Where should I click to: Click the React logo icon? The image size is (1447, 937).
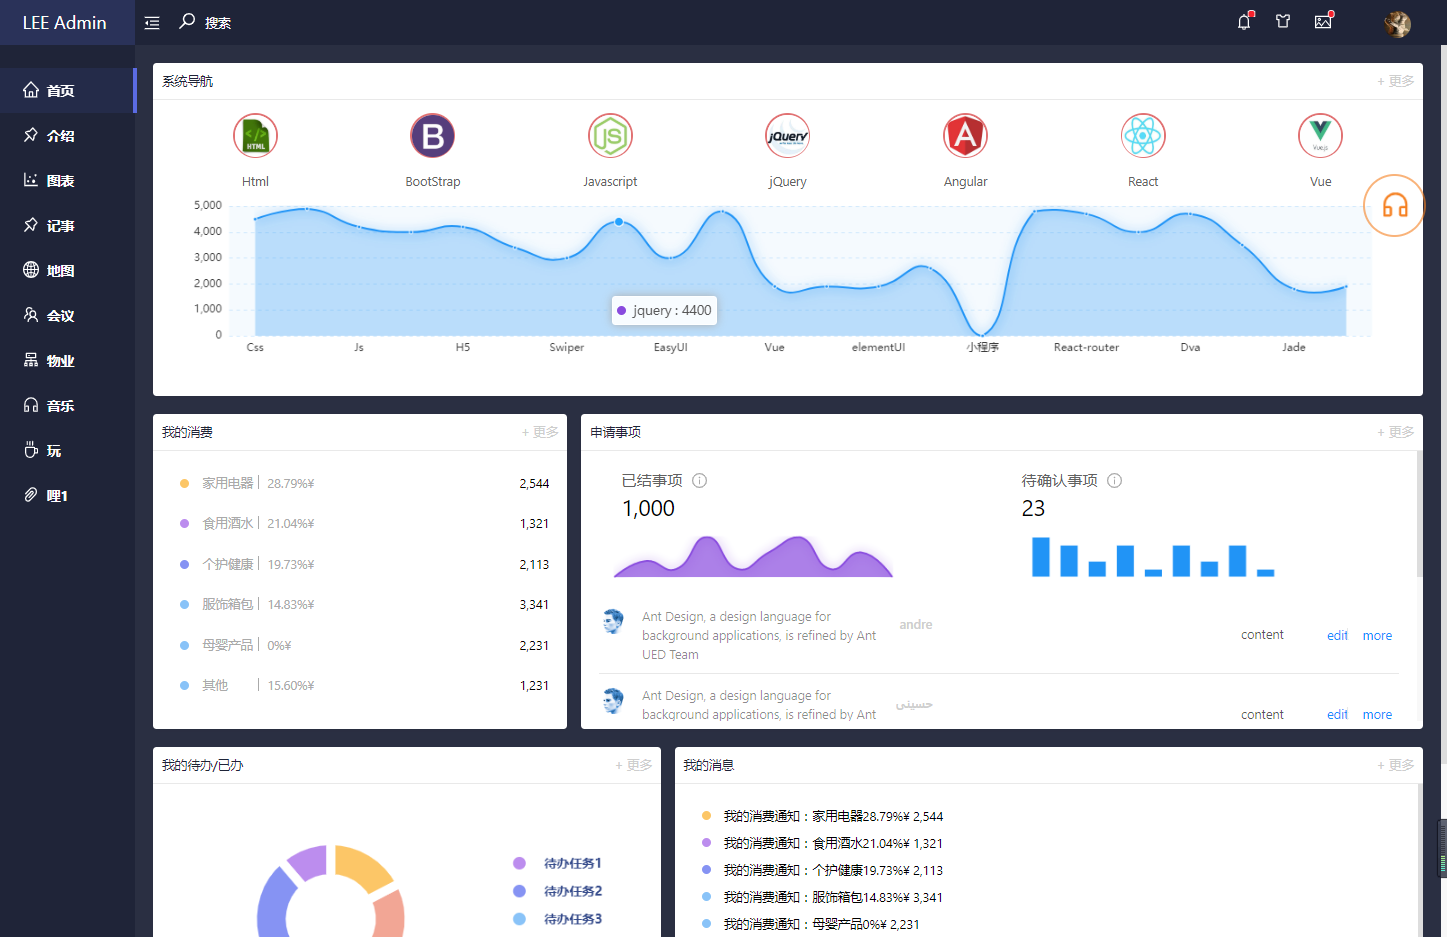coord(1143,136)
